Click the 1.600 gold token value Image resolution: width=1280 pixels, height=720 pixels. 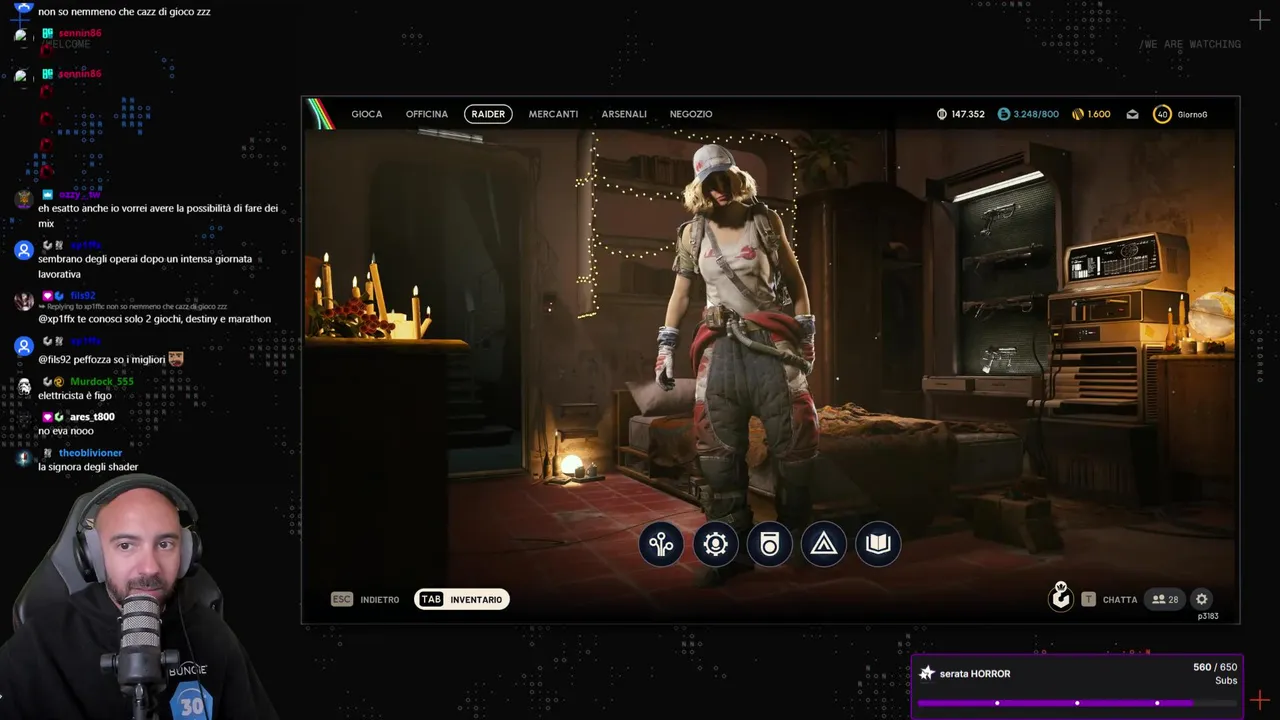coord(1099,114)
